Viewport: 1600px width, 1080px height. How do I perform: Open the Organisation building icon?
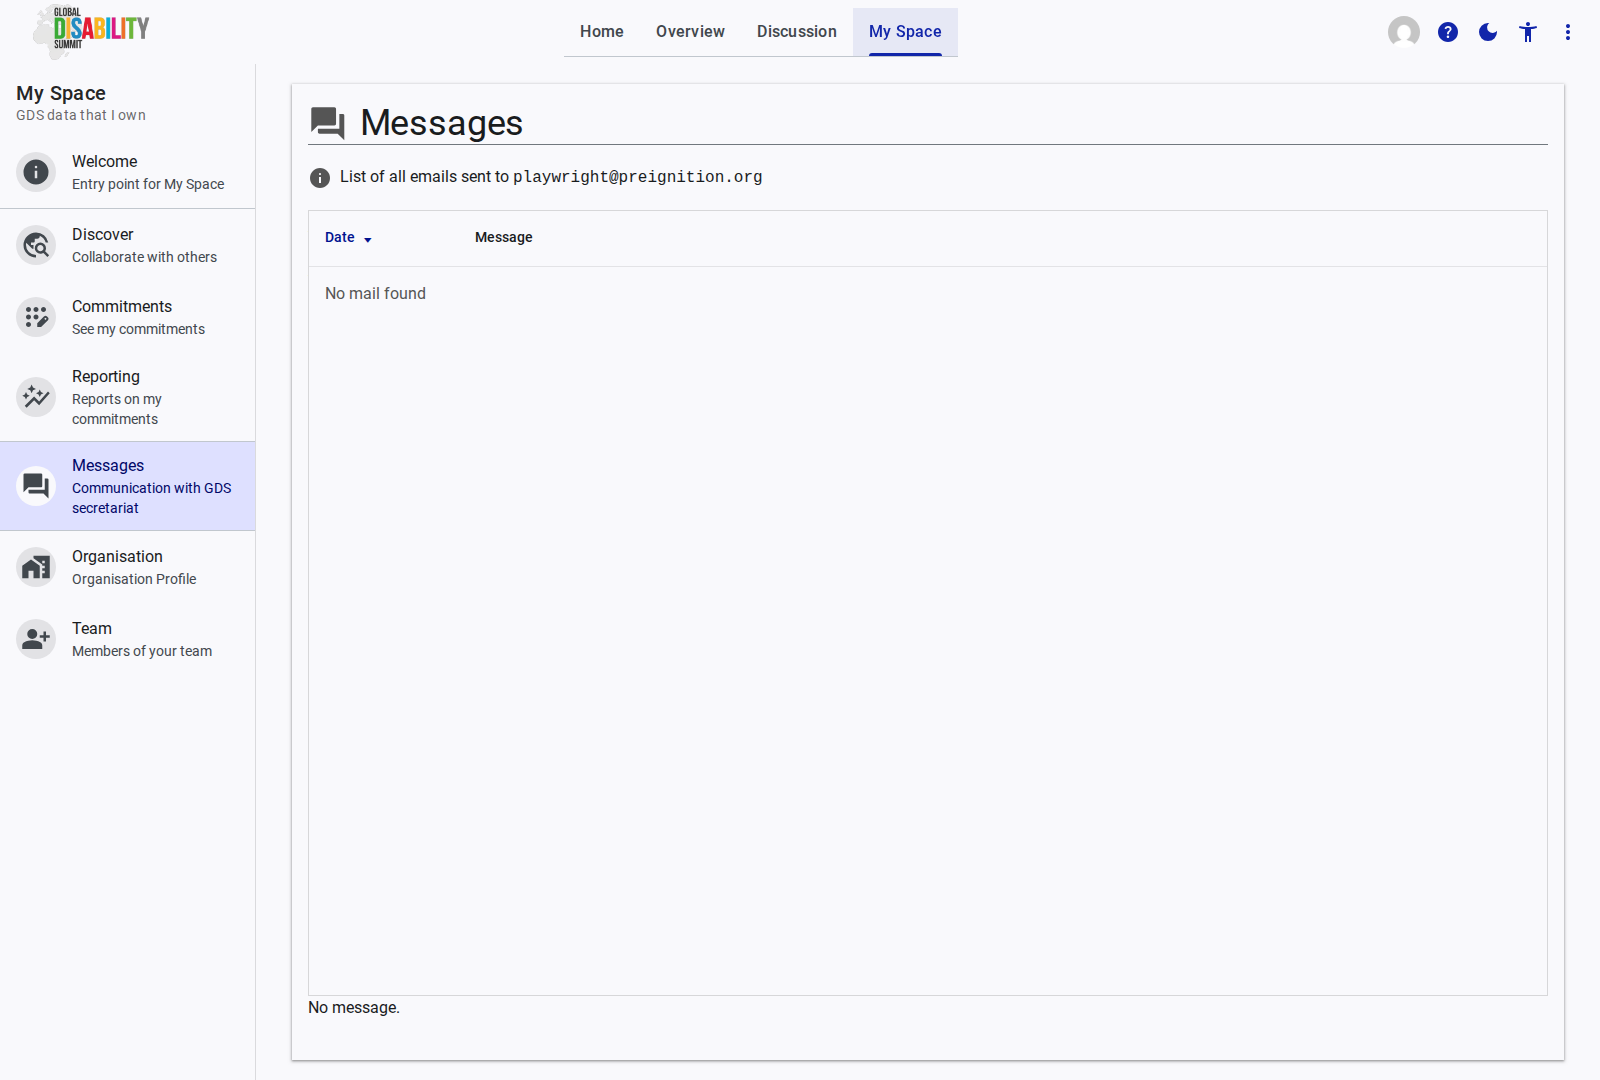pos(36,567)
